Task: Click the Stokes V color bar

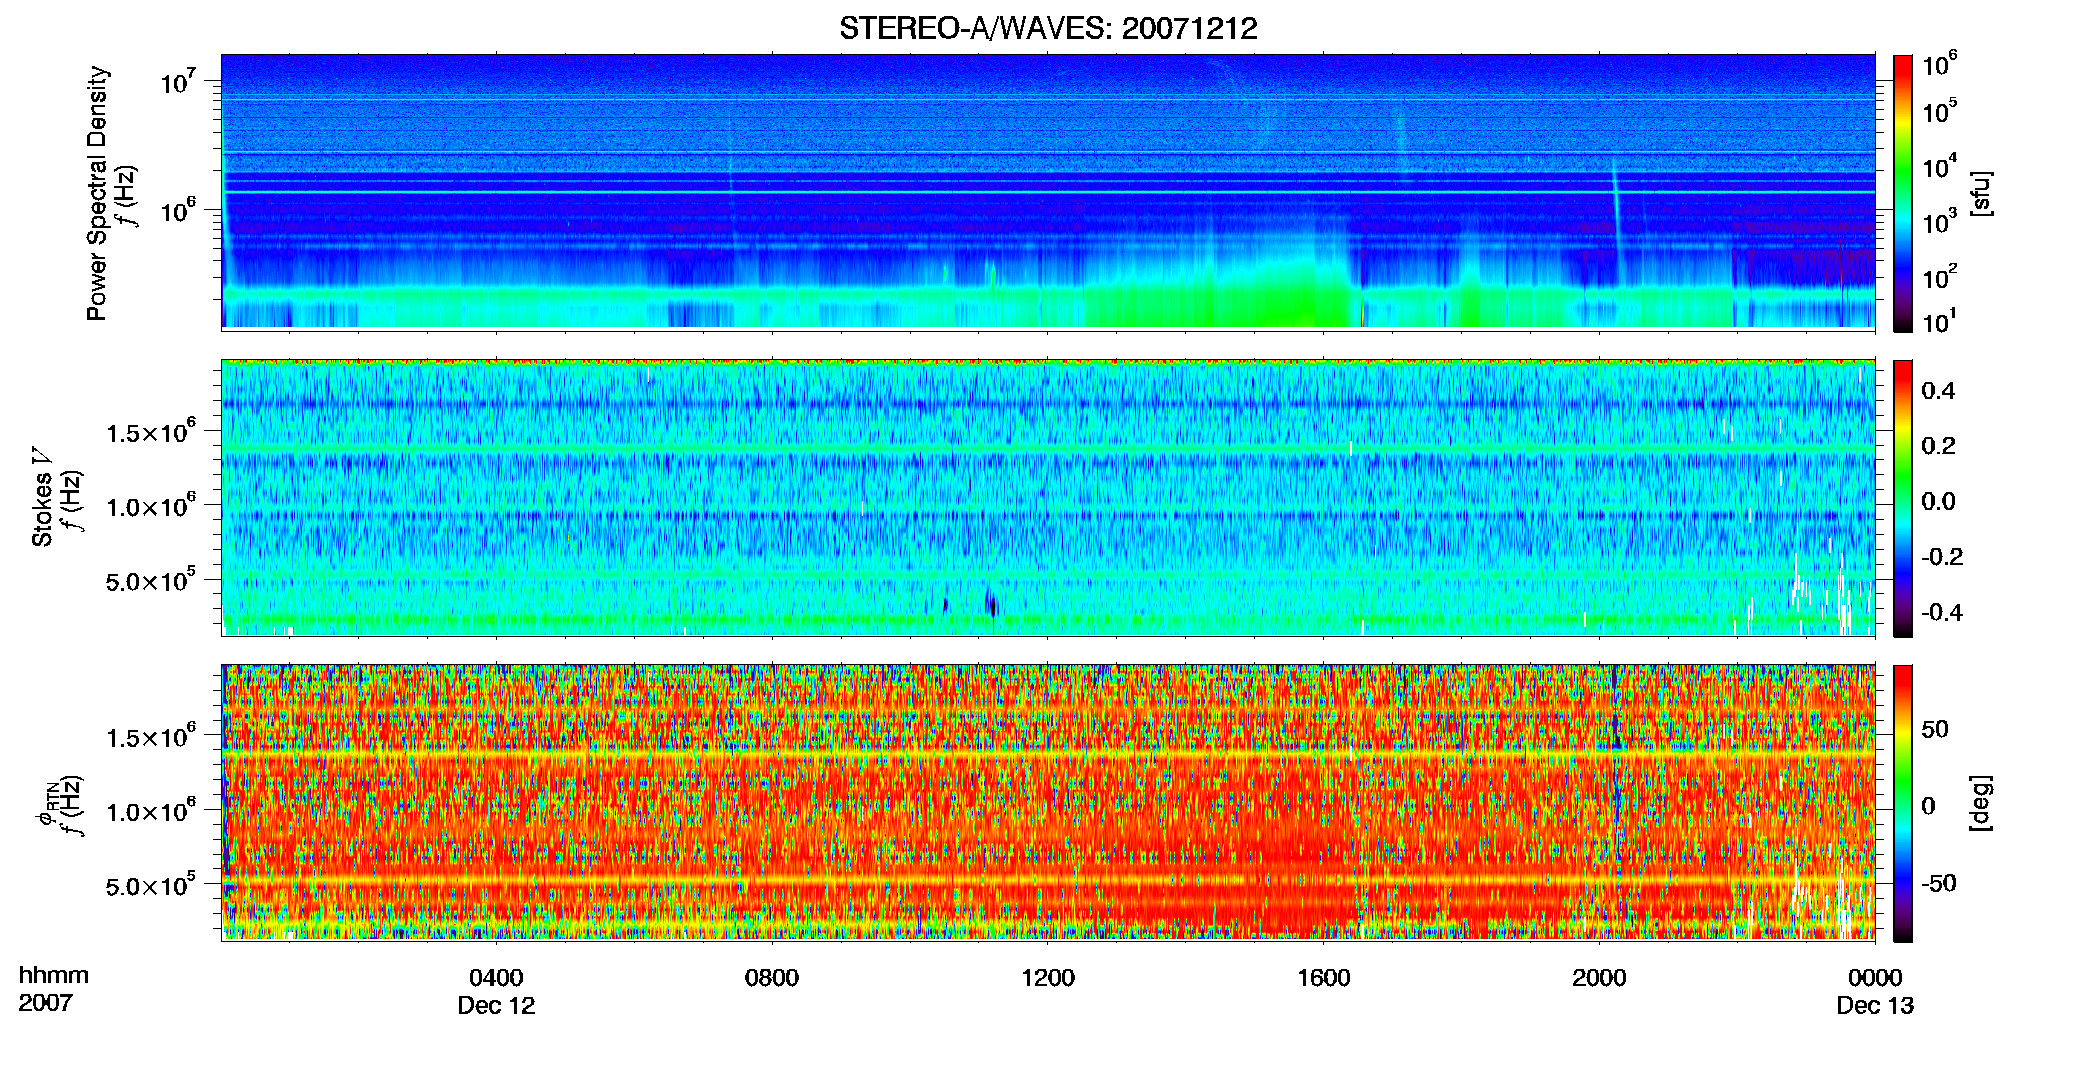Action: (x=1903, y=498)
